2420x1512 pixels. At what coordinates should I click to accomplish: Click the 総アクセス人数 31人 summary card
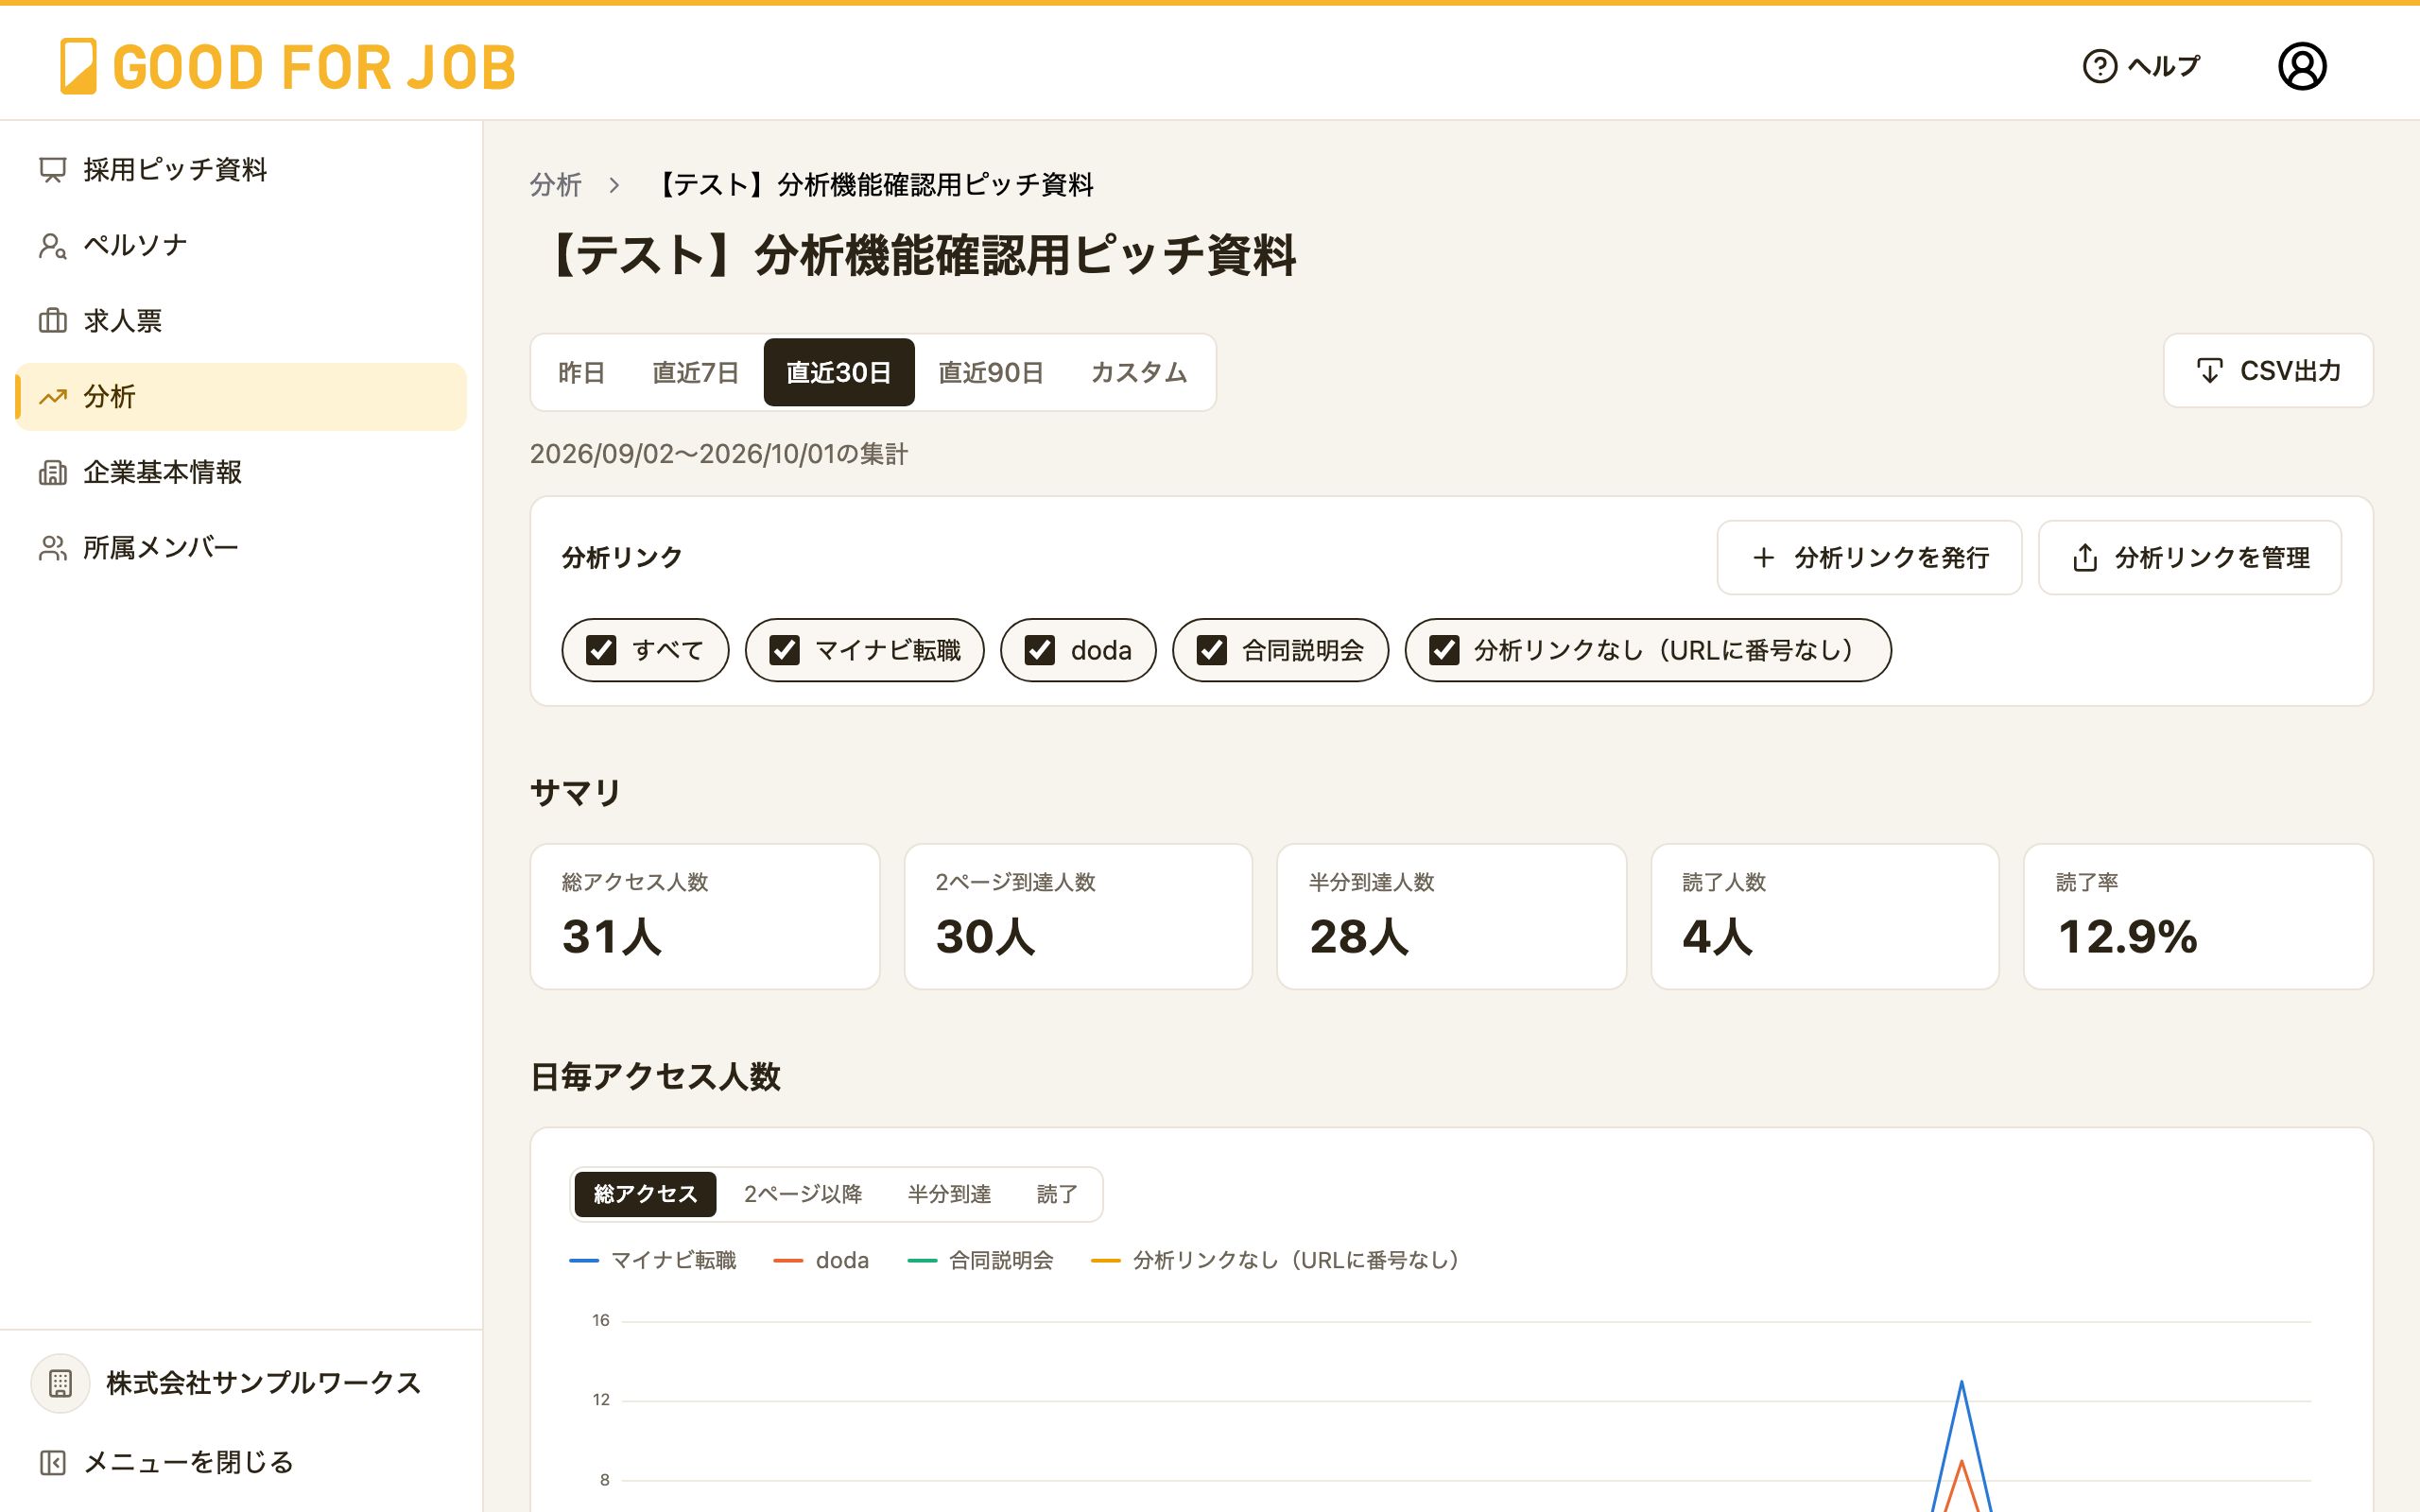[705, 917]
